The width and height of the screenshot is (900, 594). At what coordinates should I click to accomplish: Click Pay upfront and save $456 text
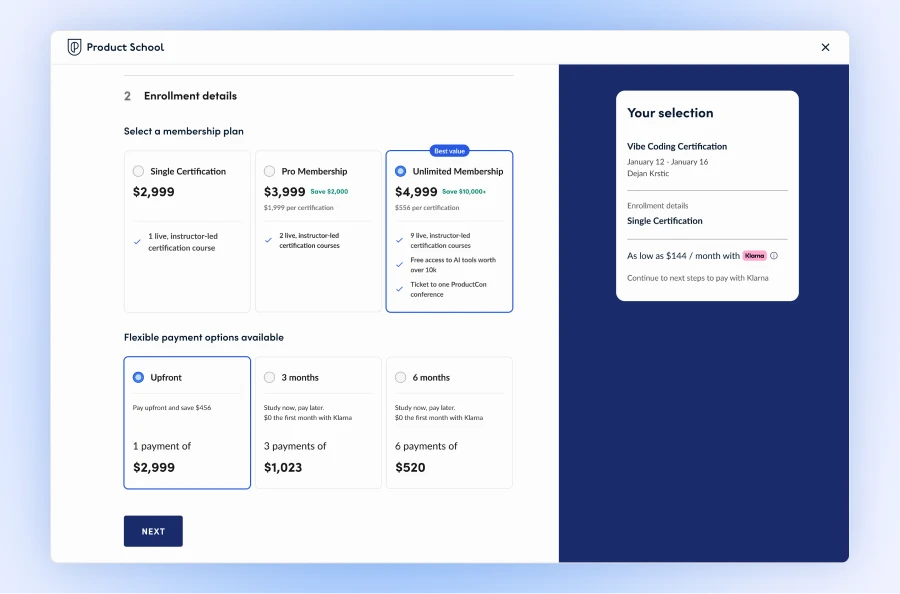[x=172, y=407]
